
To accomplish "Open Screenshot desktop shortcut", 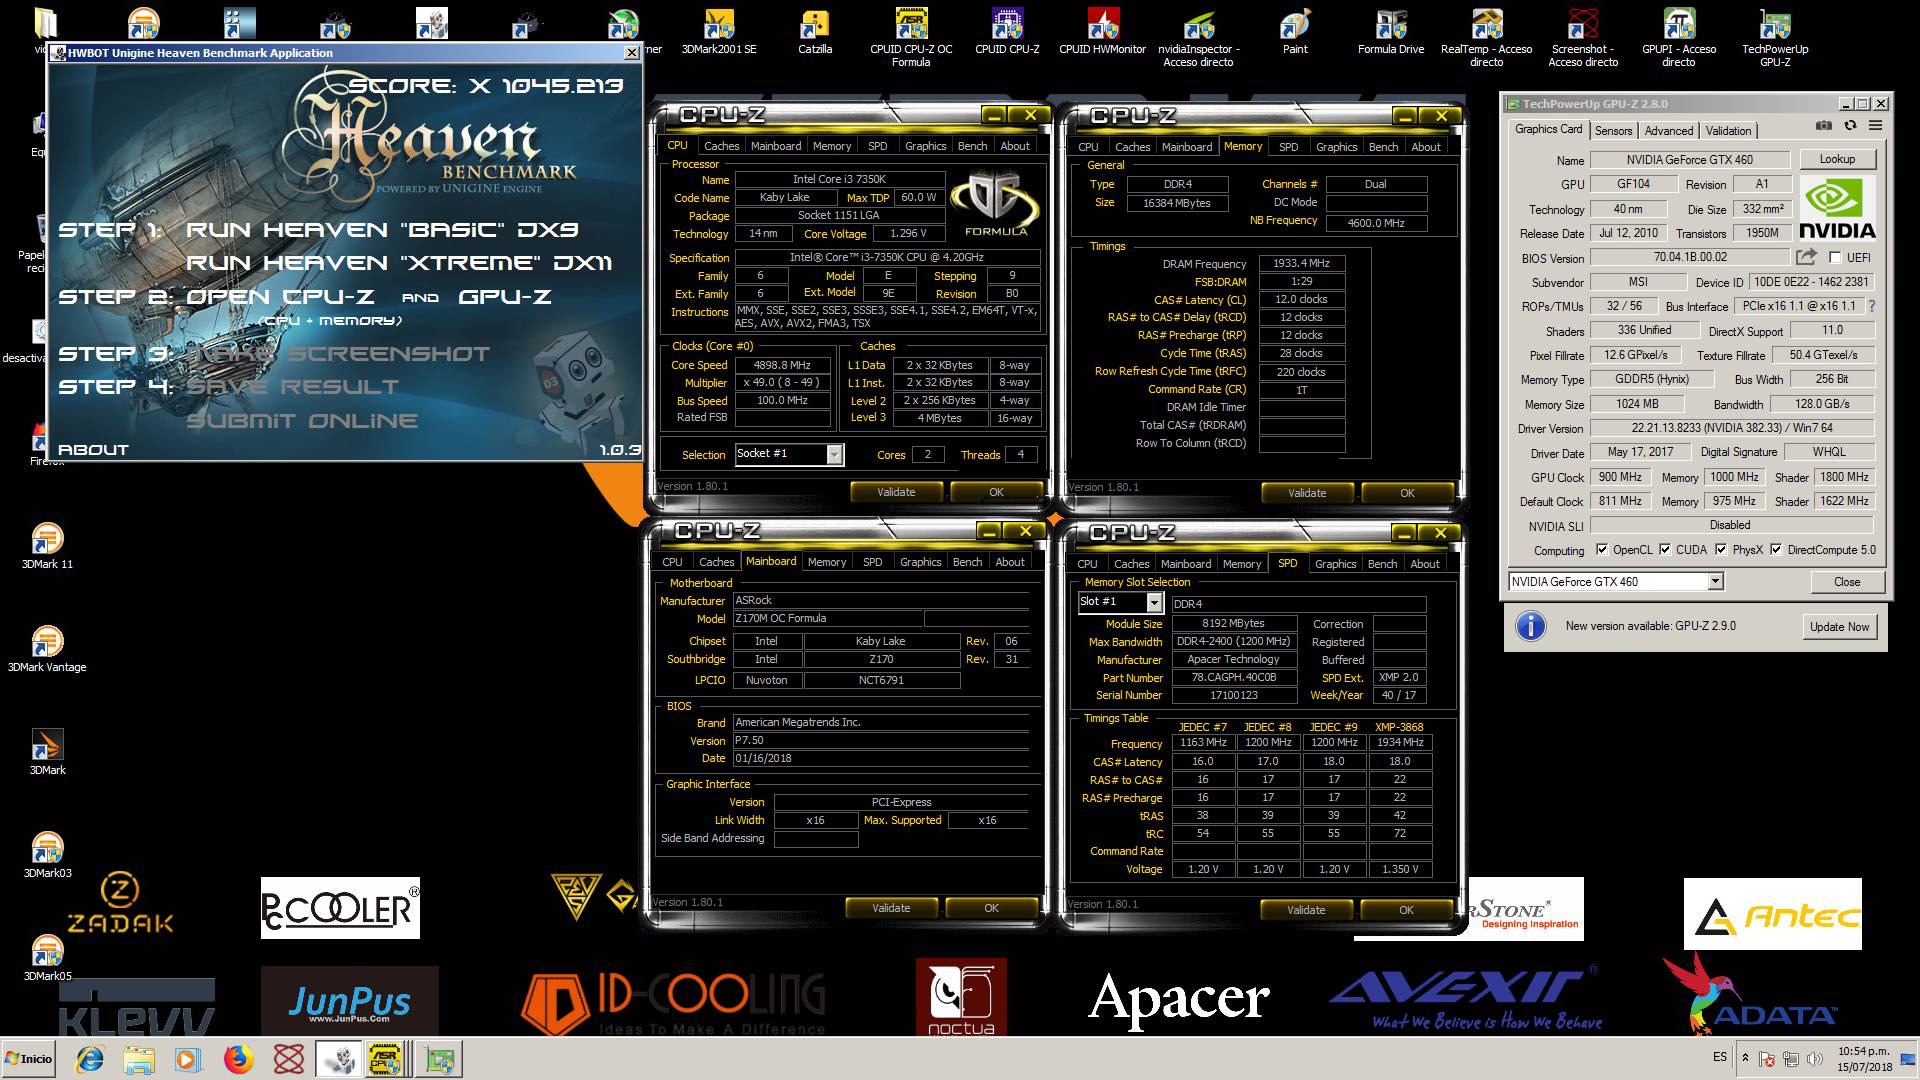I will [x=1583, y=38].
